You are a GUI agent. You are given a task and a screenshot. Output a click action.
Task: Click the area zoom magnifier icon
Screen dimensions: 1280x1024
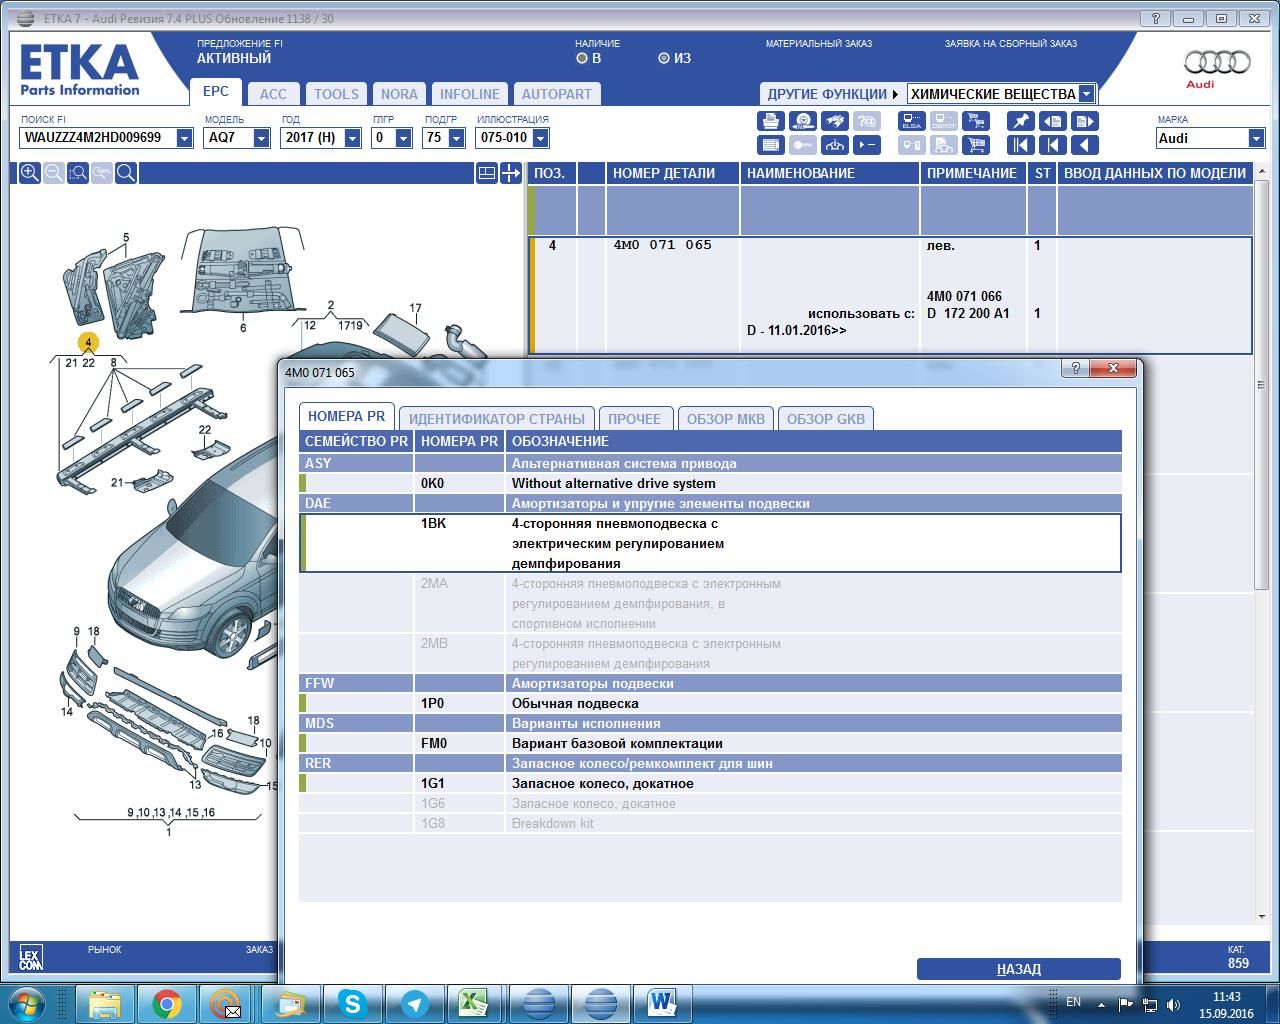(x=78, y=173)
